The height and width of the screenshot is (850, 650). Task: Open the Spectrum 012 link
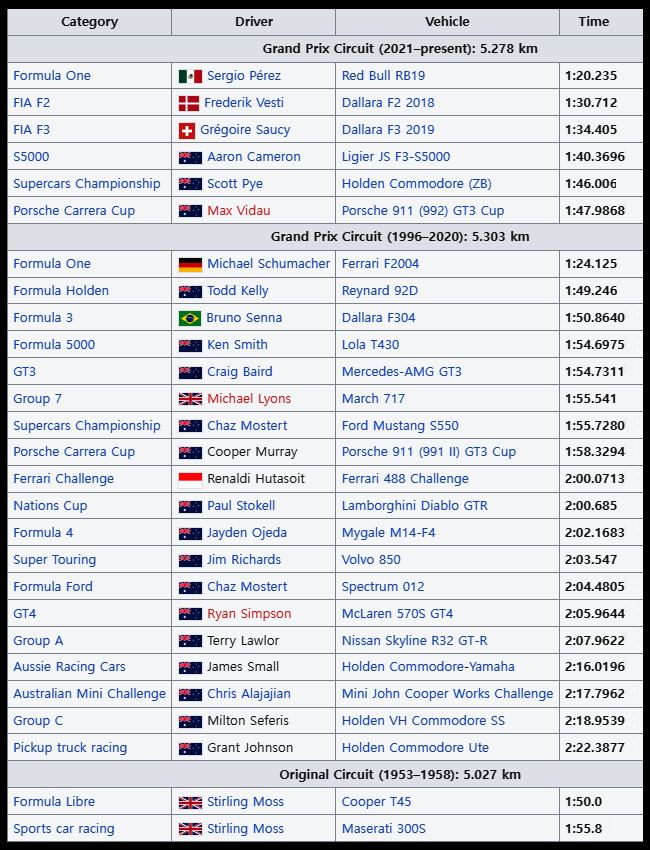pos(383,587)
